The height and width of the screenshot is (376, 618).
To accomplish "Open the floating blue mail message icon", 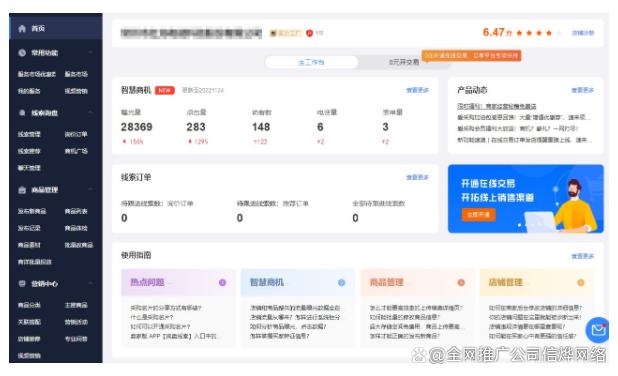I will tap(598, 330).
